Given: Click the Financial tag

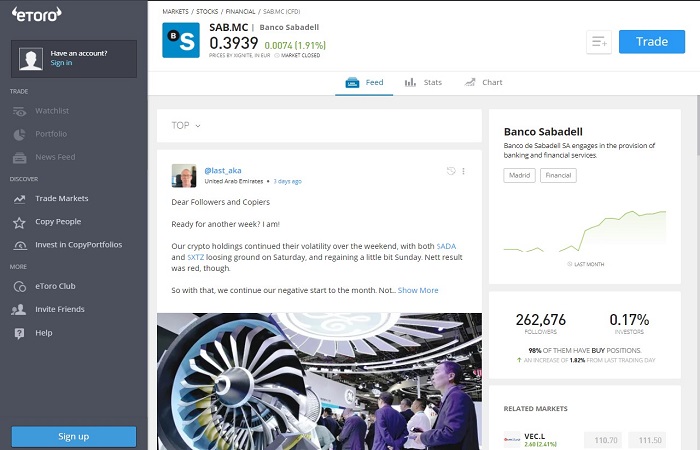Looking at the screenshot, I should click(x=558, y=175).
